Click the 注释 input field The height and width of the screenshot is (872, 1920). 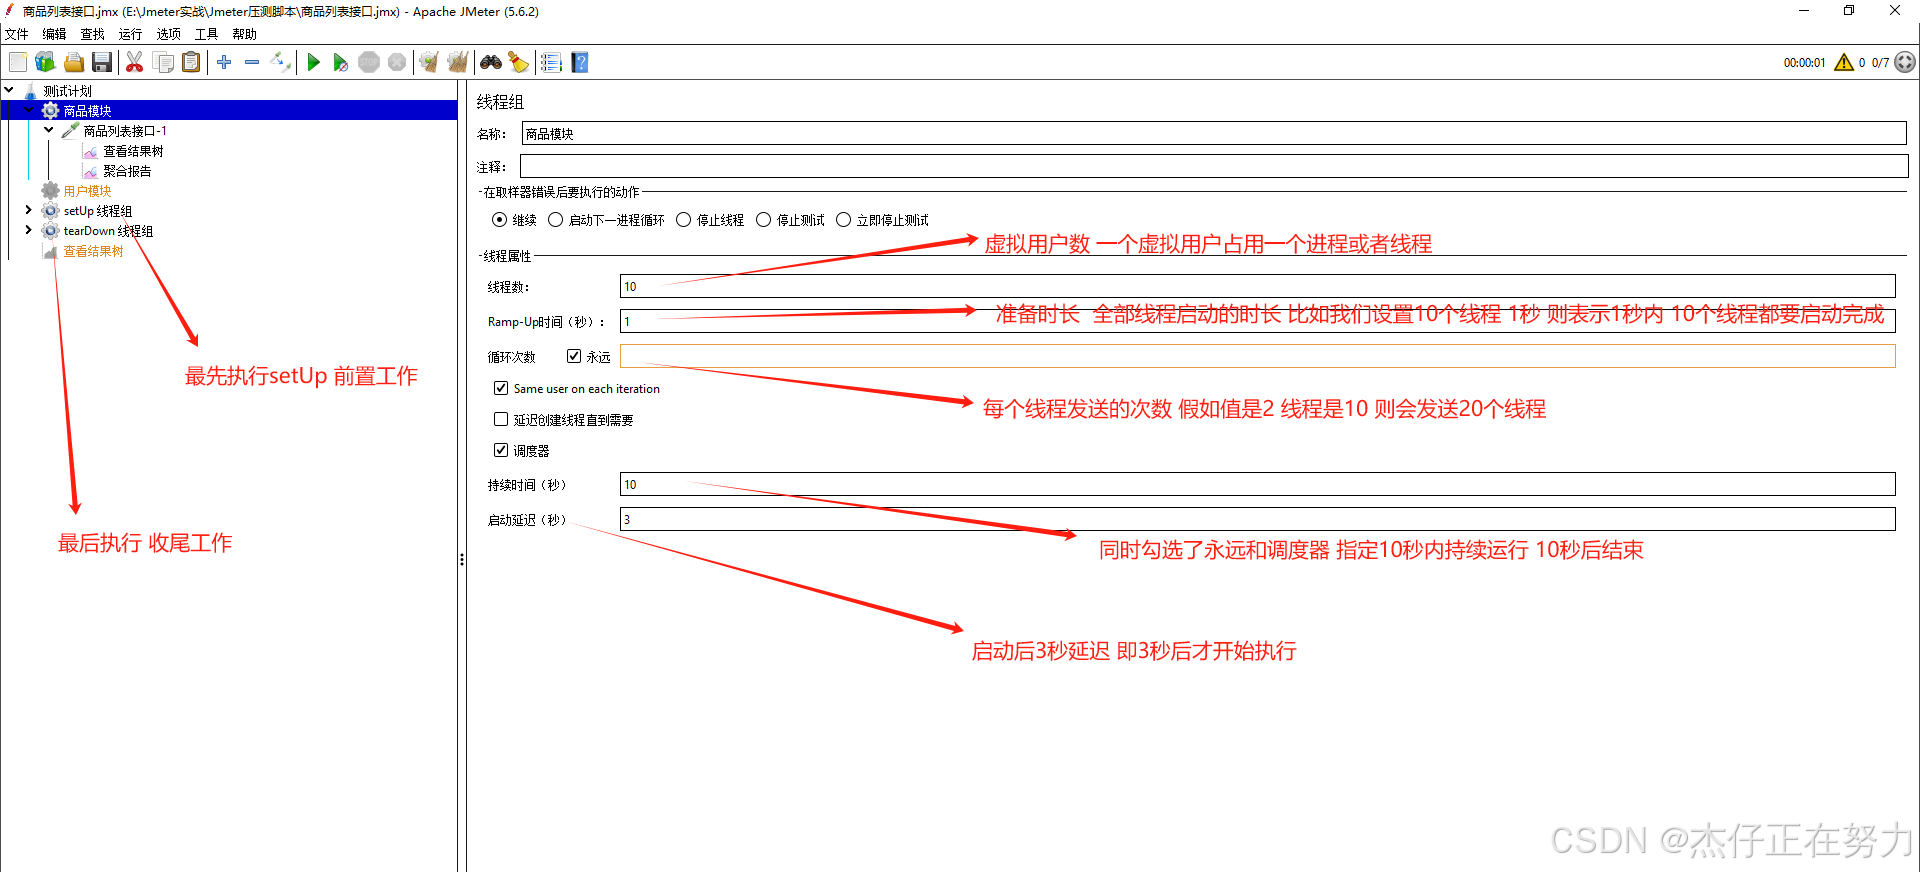(1214, 166)
